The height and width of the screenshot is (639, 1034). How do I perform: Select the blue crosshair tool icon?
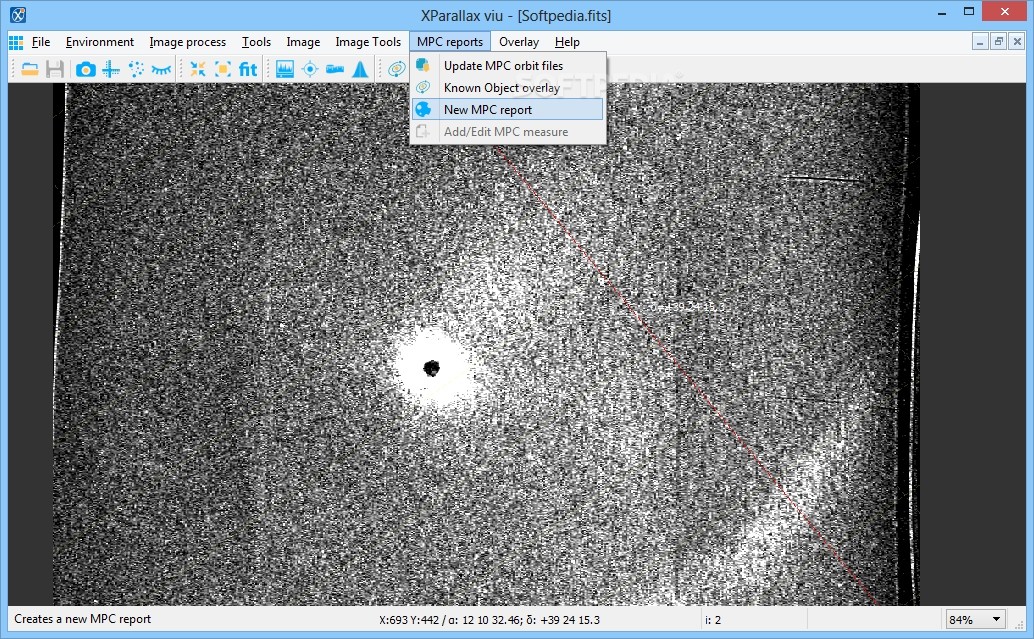click(111, 69)
